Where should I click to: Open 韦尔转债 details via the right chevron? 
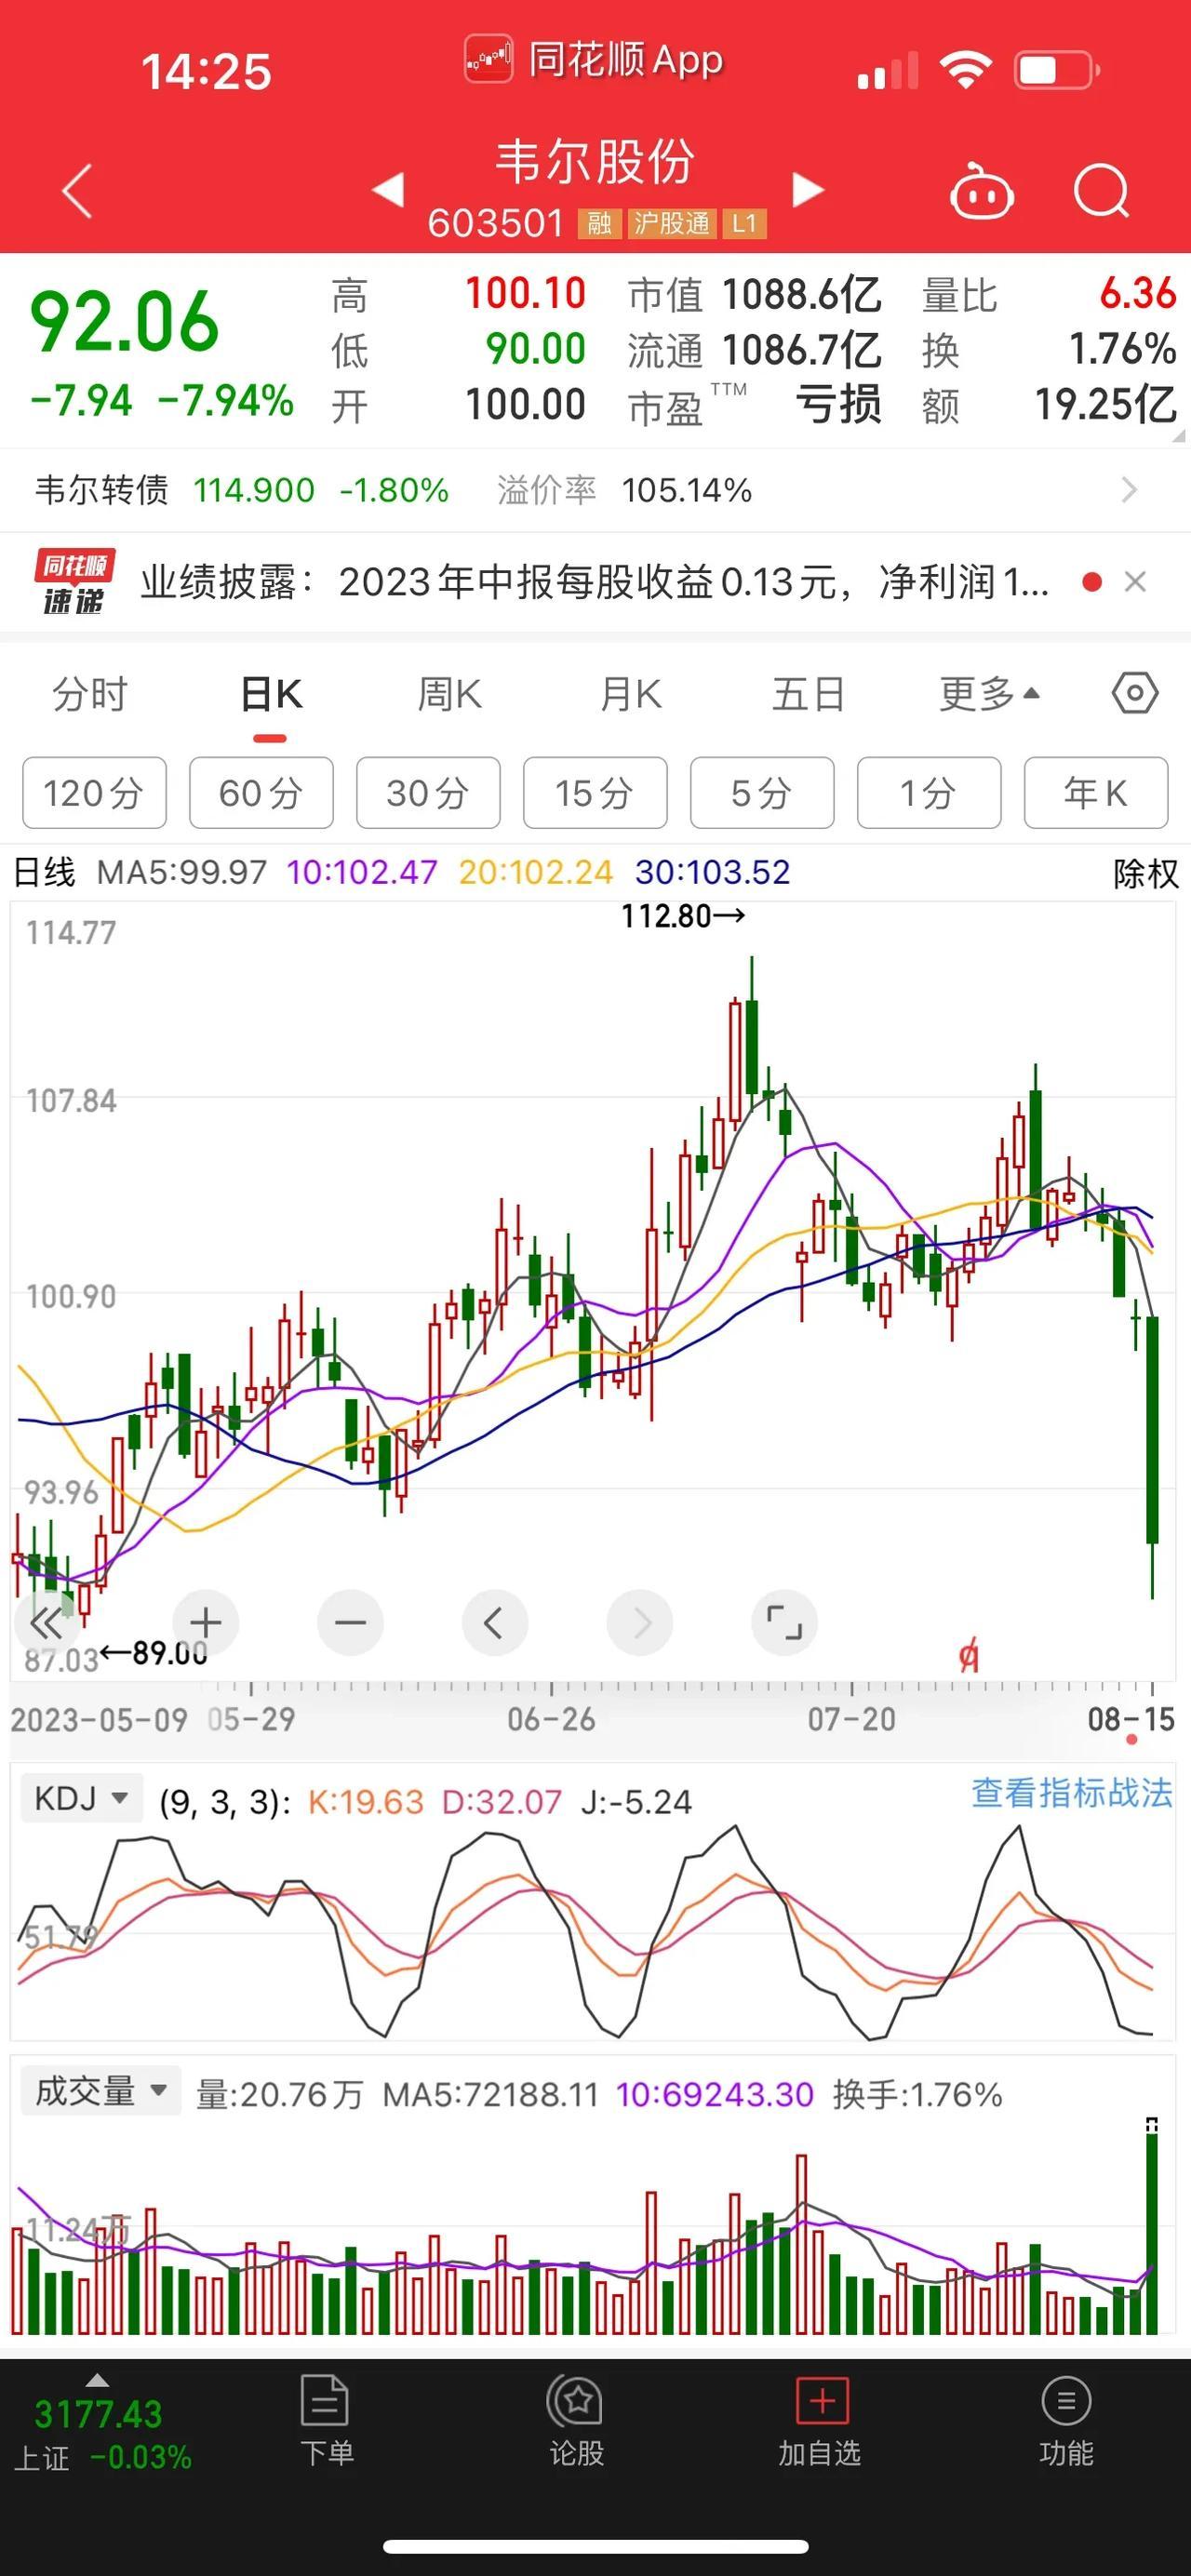[x=1129, y=490]
